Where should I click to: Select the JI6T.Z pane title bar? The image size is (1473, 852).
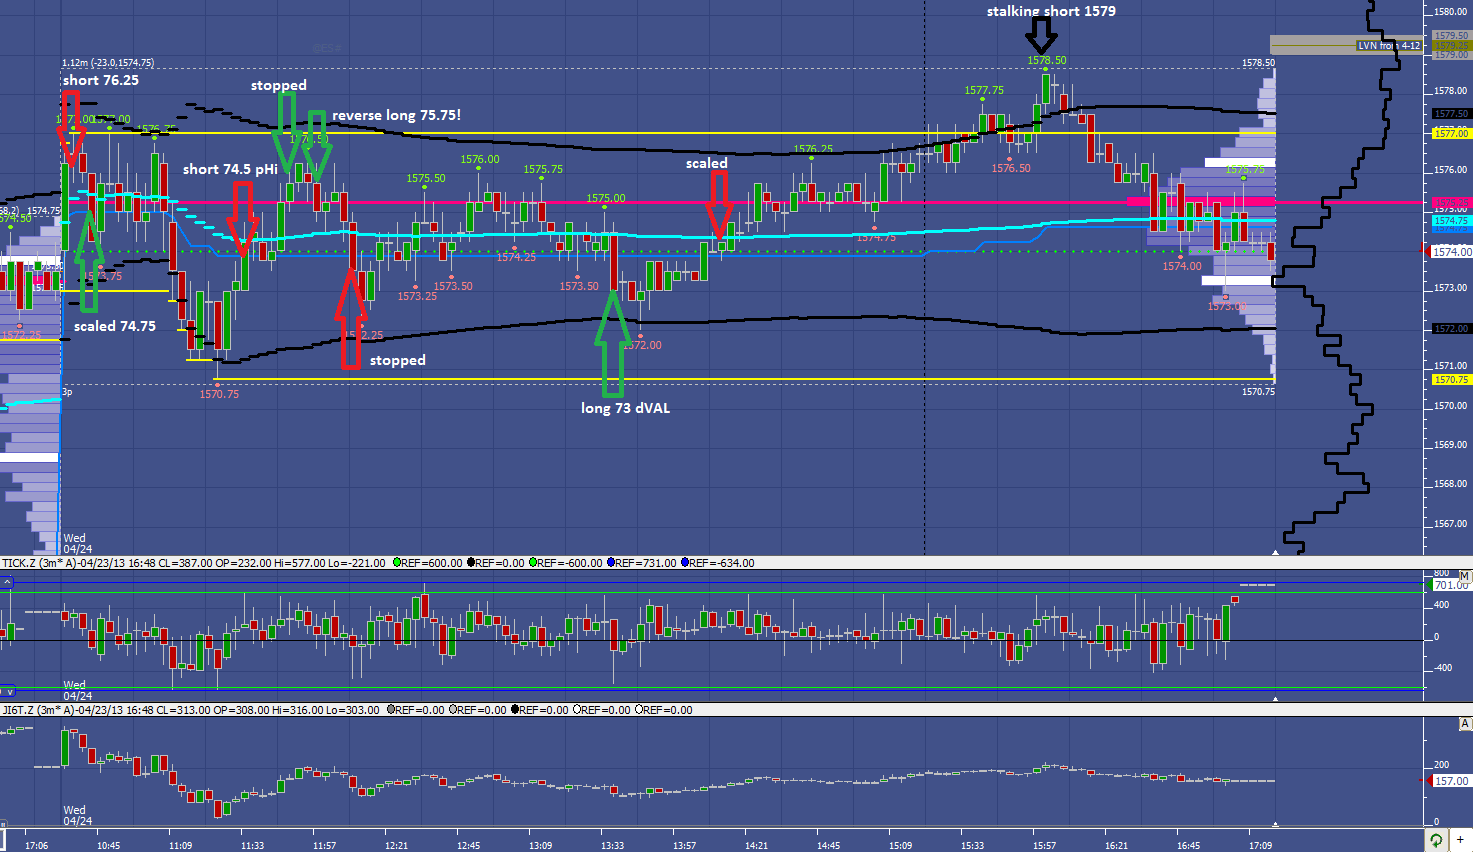[x=736, y=710]
